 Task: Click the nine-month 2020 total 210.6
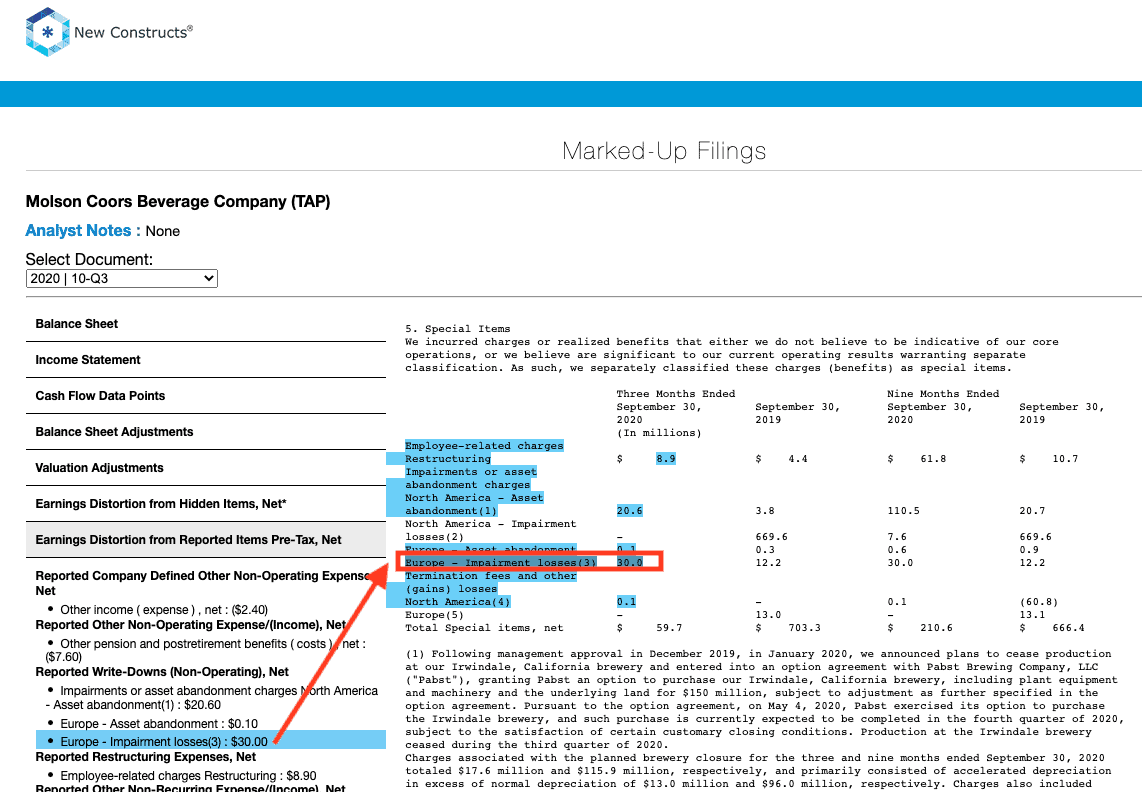click(937, 628)
